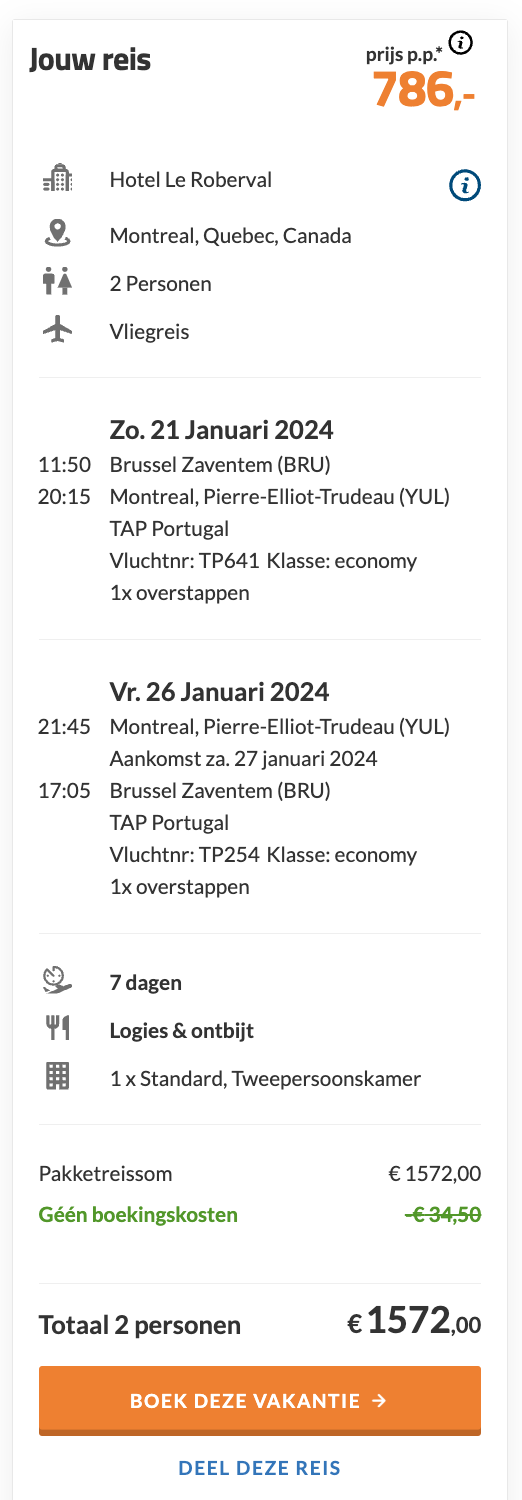Click the 786,- price per person

424,89
